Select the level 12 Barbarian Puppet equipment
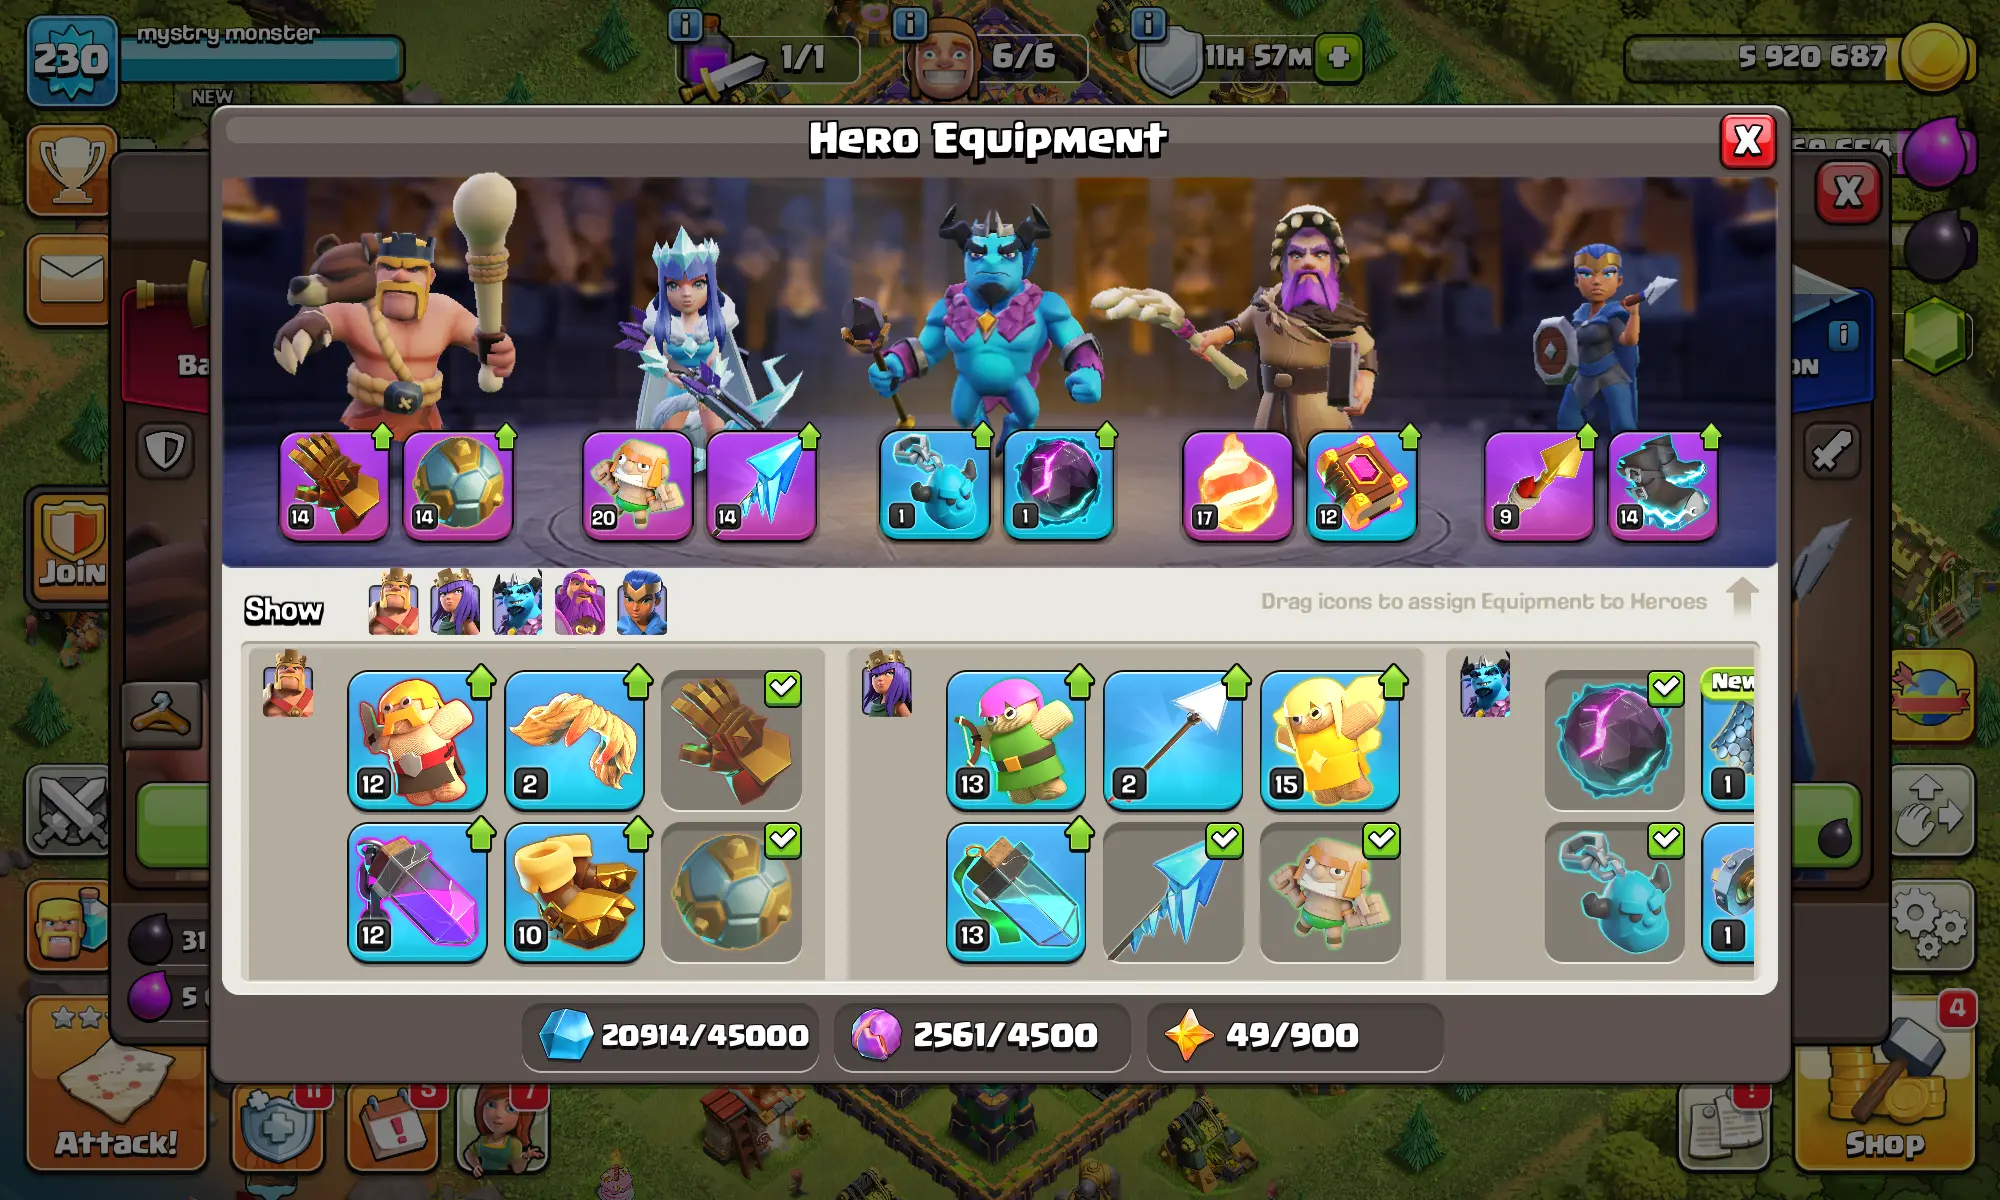This screenshot has height=1200, width=2000. click(417, 740)
